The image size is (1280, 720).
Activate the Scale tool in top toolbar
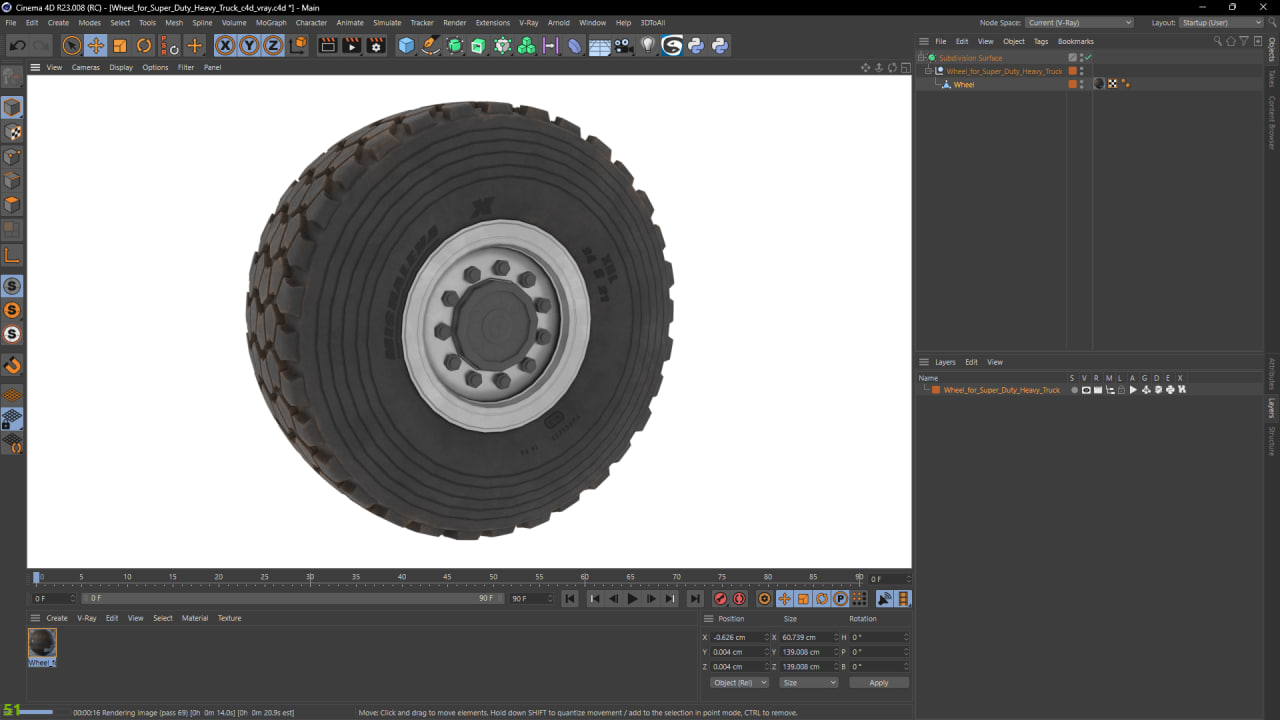120,45
